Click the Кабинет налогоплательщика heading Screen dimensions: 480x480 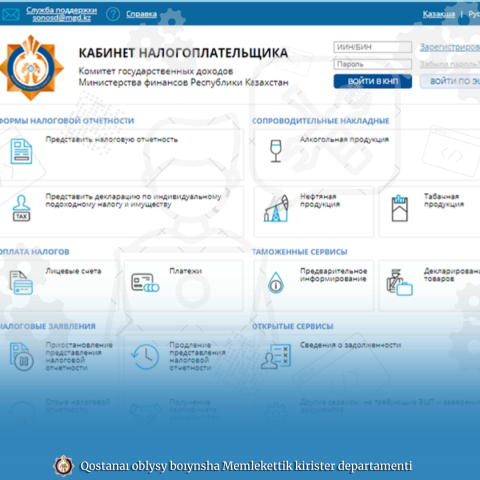[183, 53]
